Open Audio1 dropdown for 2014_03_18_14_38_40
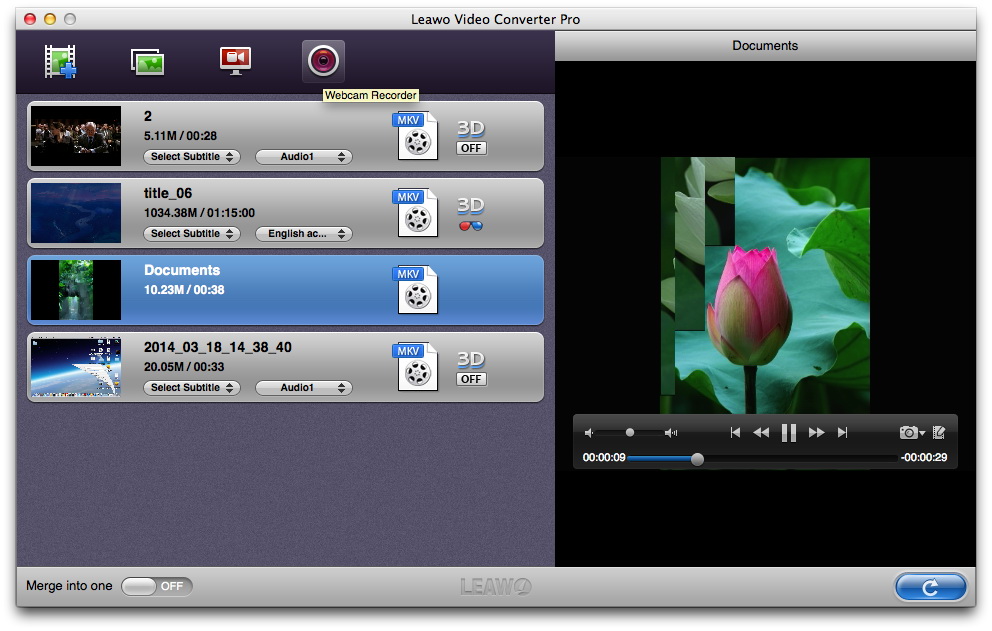Image resolution: width=992 pixels, height=631 pixels. (x=304, y=388)
